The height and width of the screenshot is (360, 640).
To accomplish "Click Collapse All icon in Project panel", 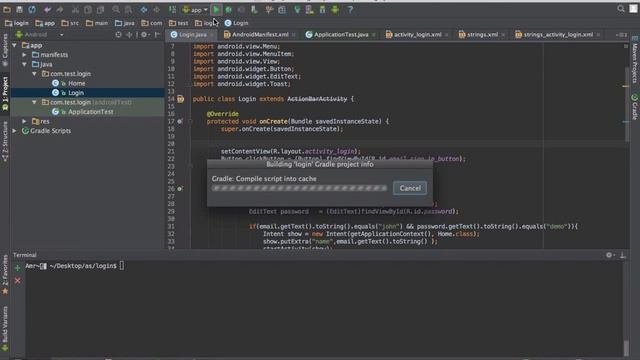I will click(x=129, y=35).
